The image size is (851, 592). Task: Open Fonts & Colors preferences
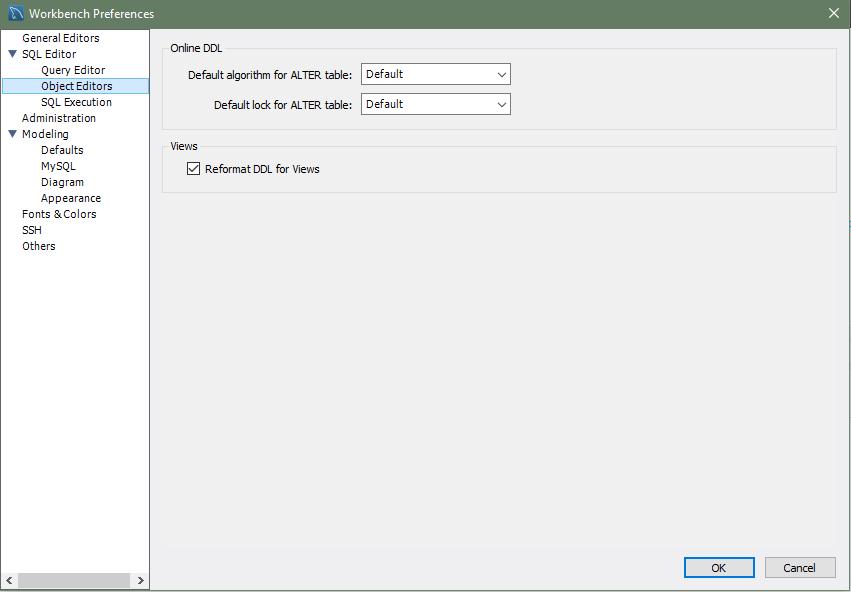59,214
